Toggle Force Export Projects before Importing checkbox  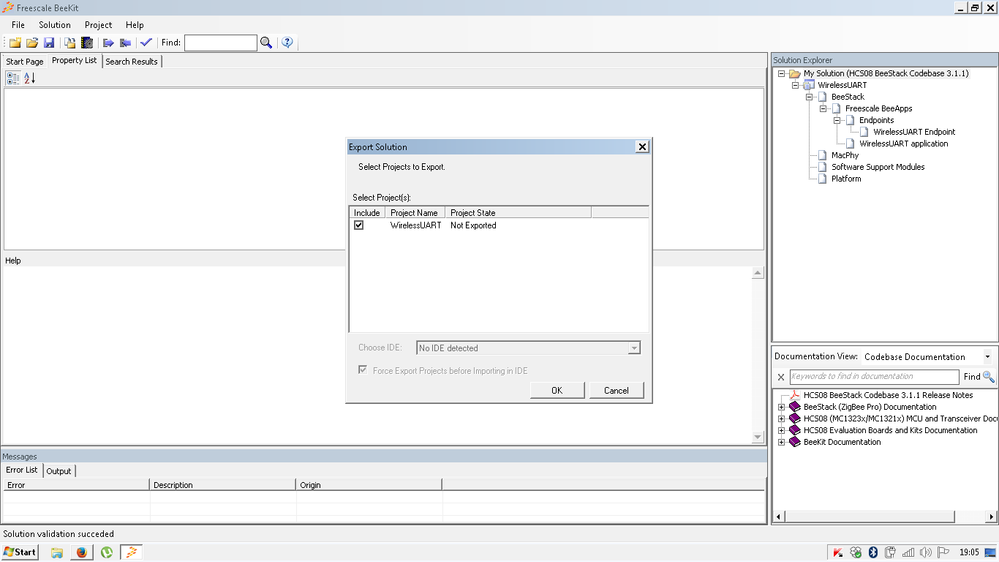click(363, 370)
